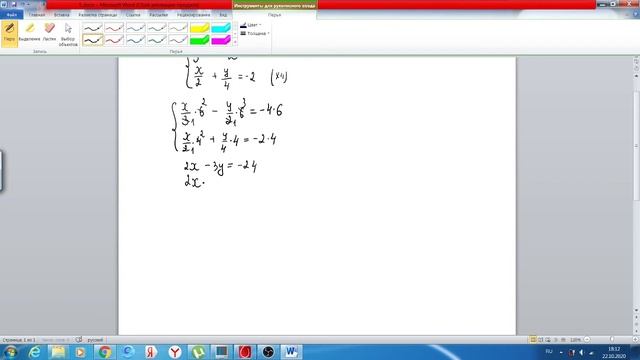Open OBS Studio from taskbar
Screen dimensions: 640x360
(268, 352)
